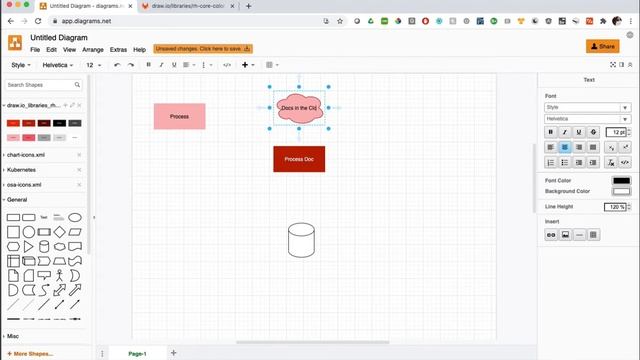
Task: Click the undo arrow in toolbar
Action: coord(117,65)
